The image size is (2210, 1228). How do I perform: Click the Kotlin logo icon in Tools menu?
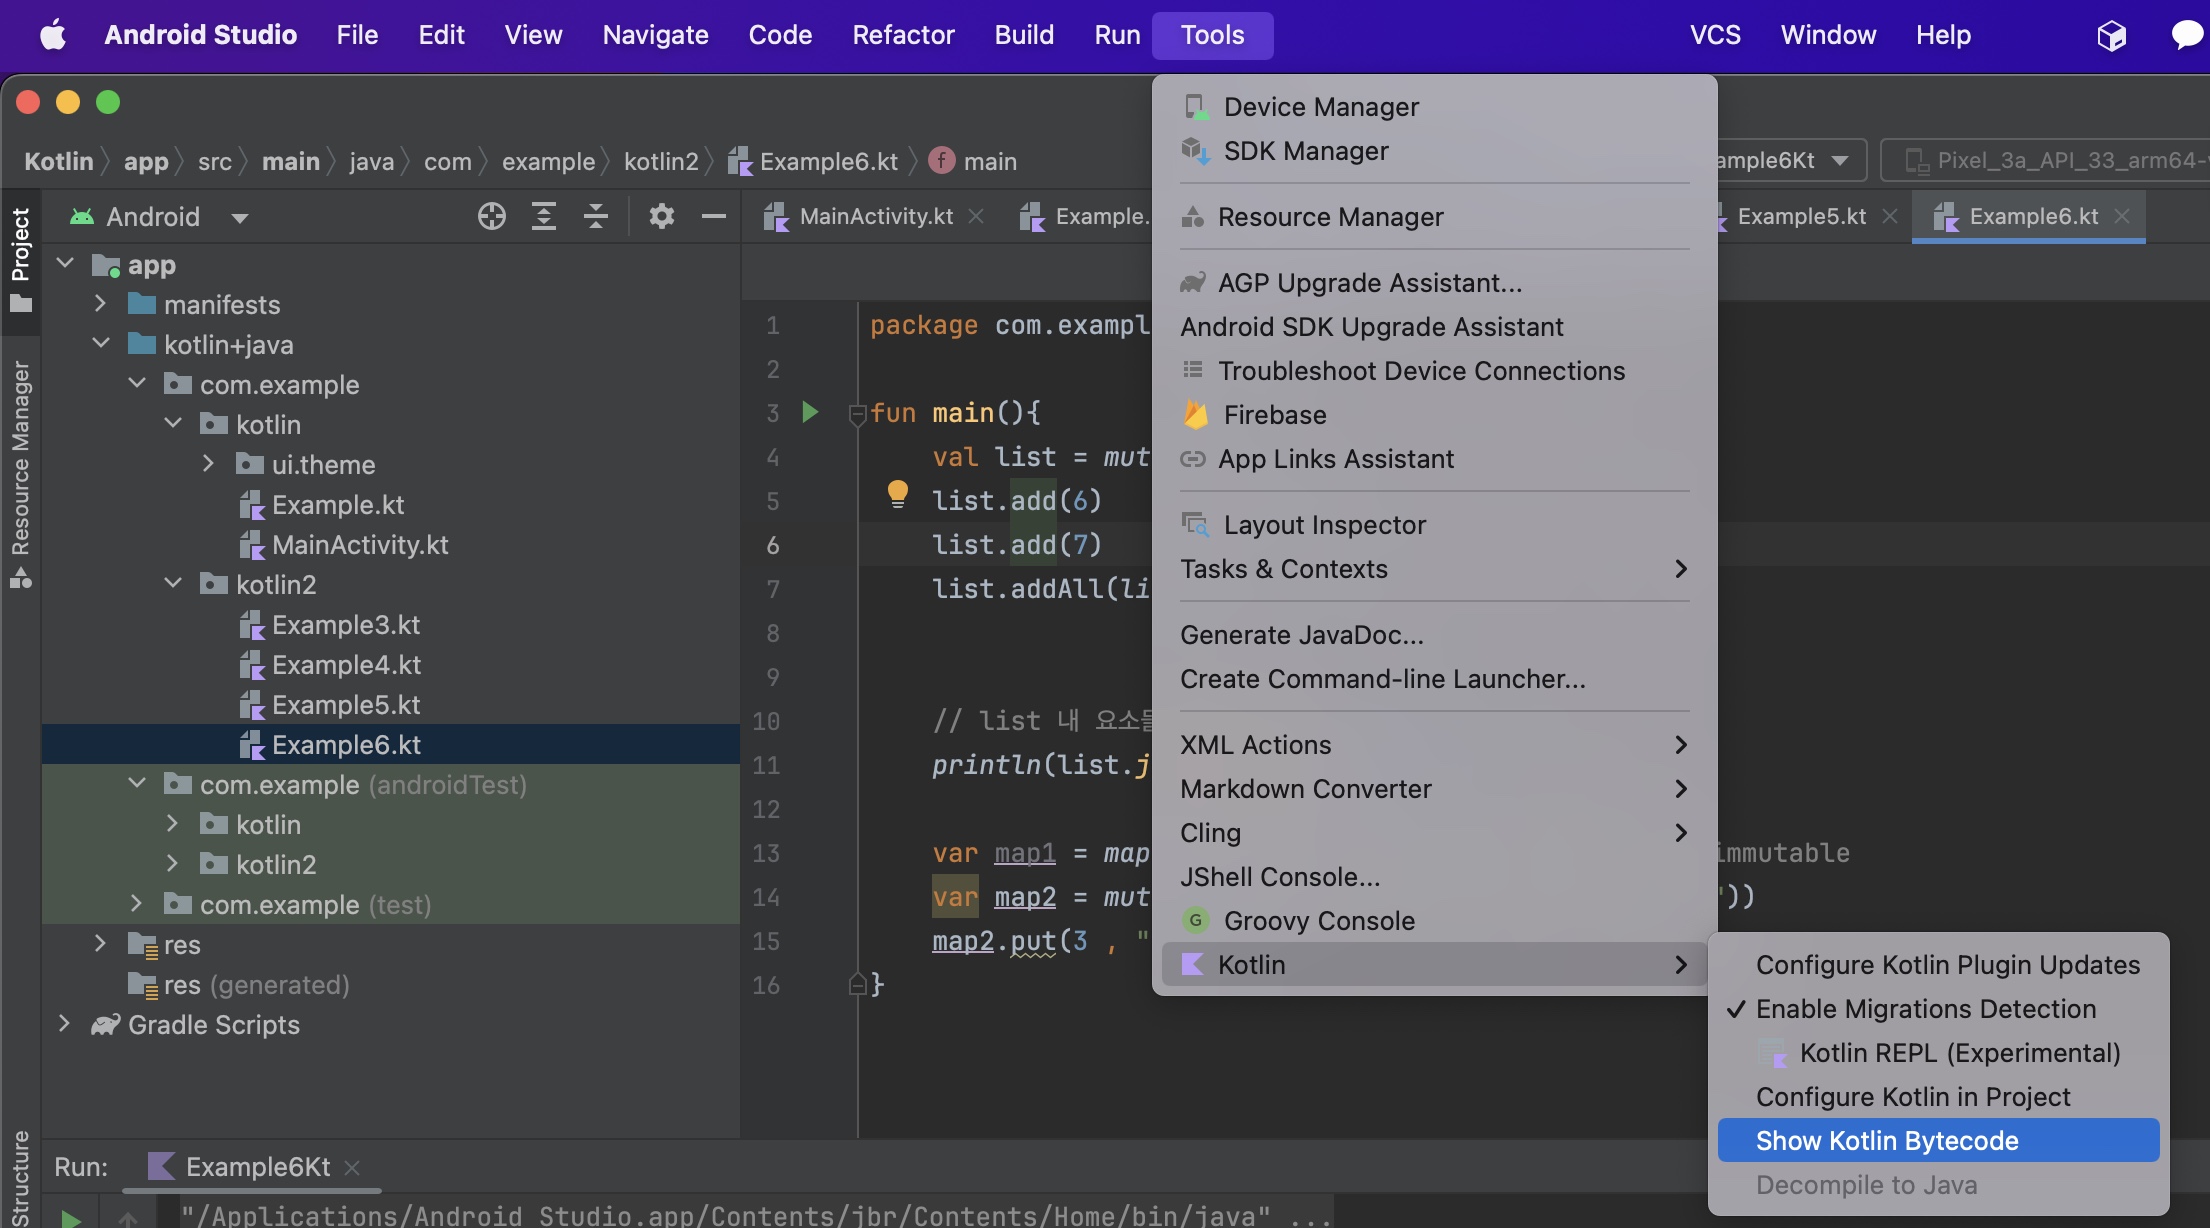click(x=1193, y=964)
